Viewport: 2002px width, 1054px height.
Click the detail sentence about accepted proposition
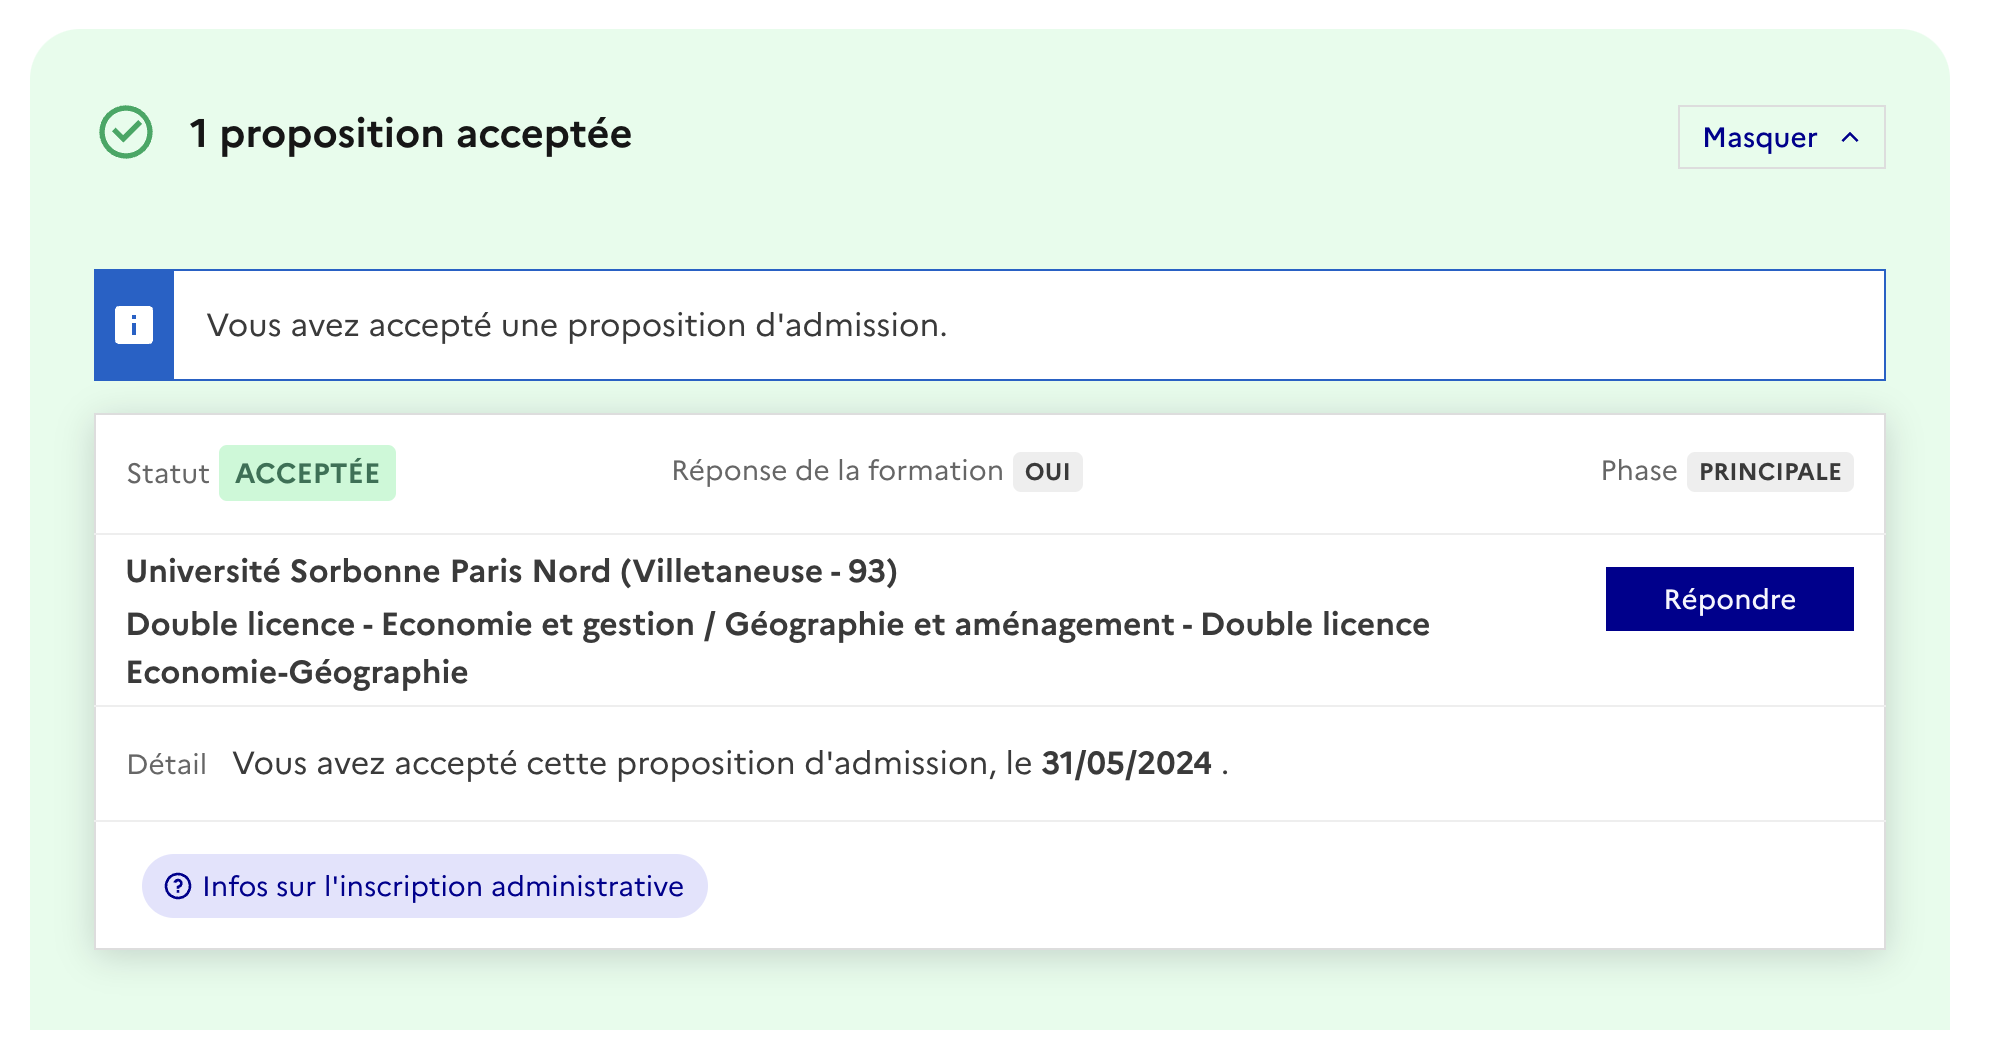click(730, 763)
